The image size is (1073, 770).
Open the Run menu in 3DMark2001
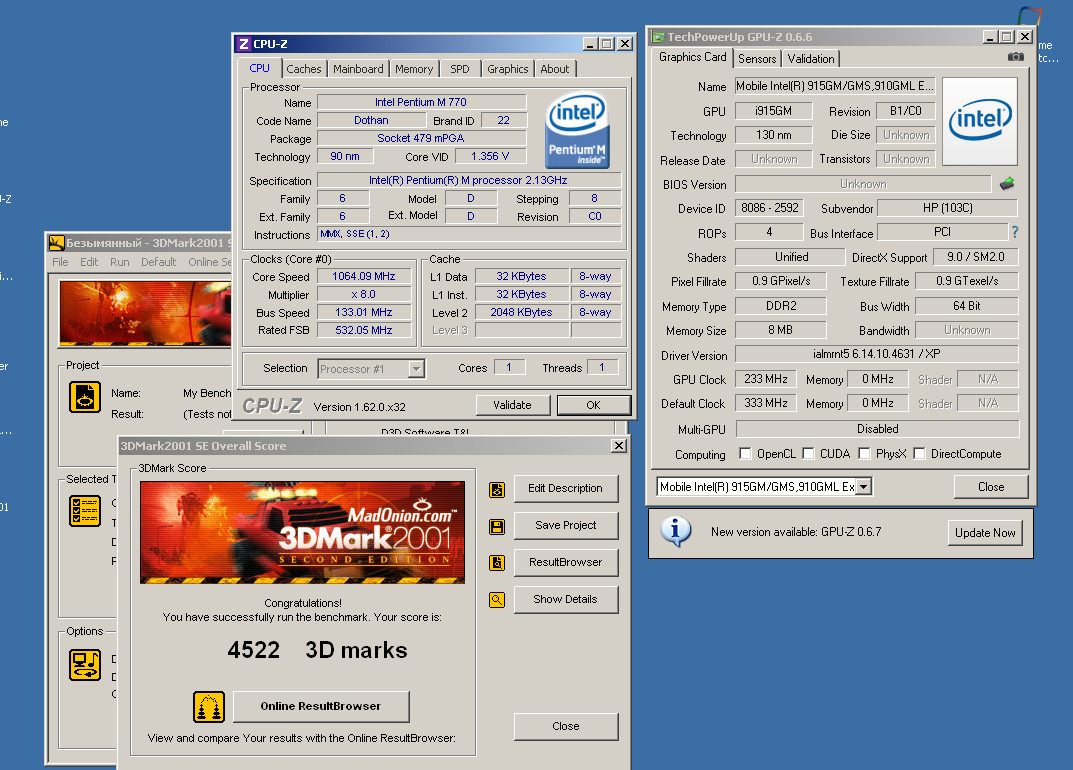point(120,262)
